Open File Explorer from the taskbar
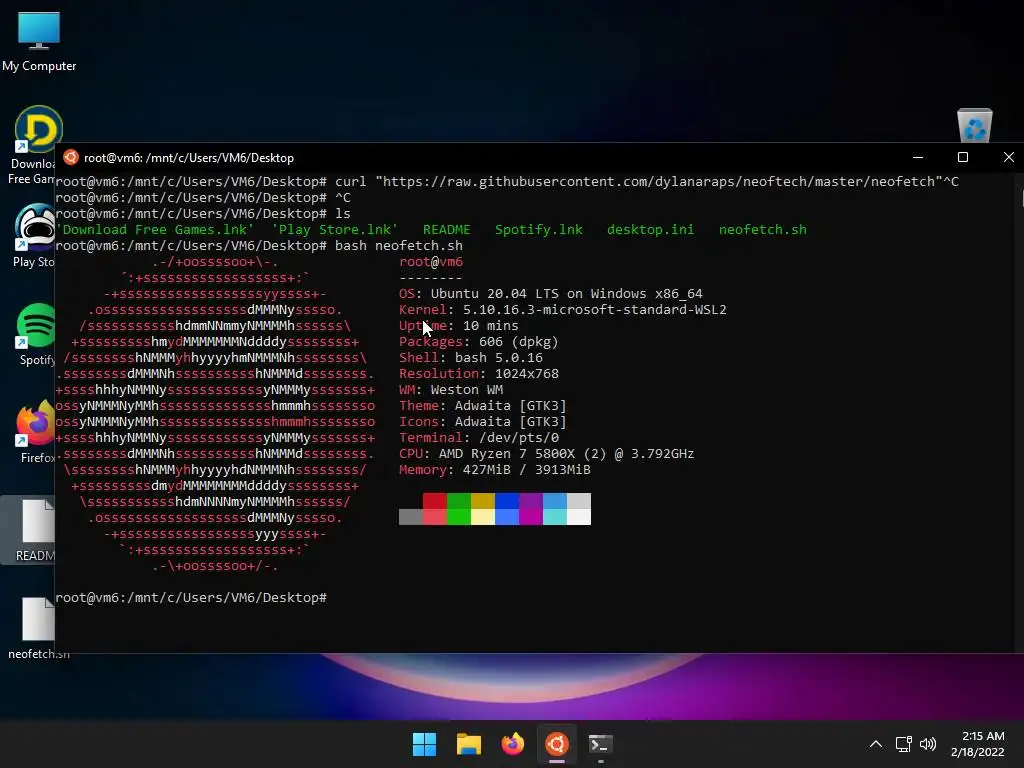This screenshot has height=768, width=1024. point(469,744)
